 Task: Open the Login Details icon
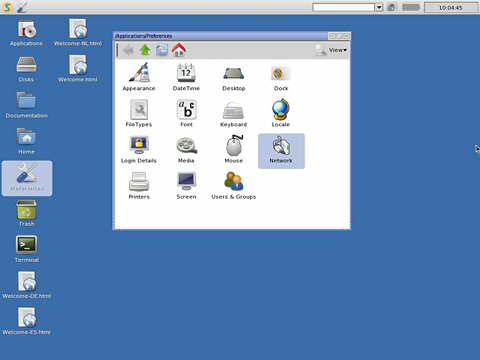(x=139, y=145)
